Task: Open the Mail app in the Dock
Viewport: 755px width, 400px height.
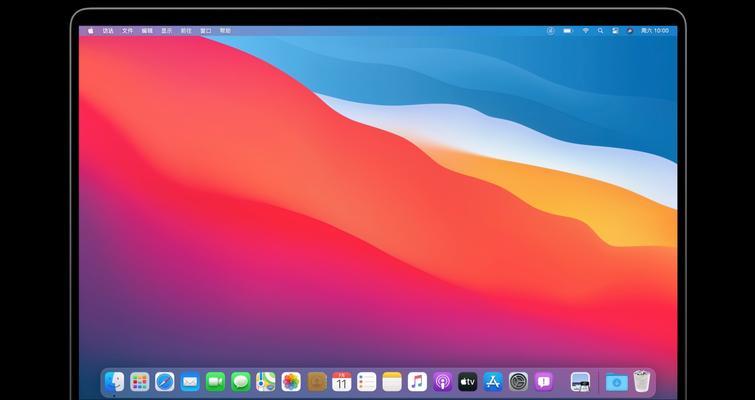Action: (190, 382)
